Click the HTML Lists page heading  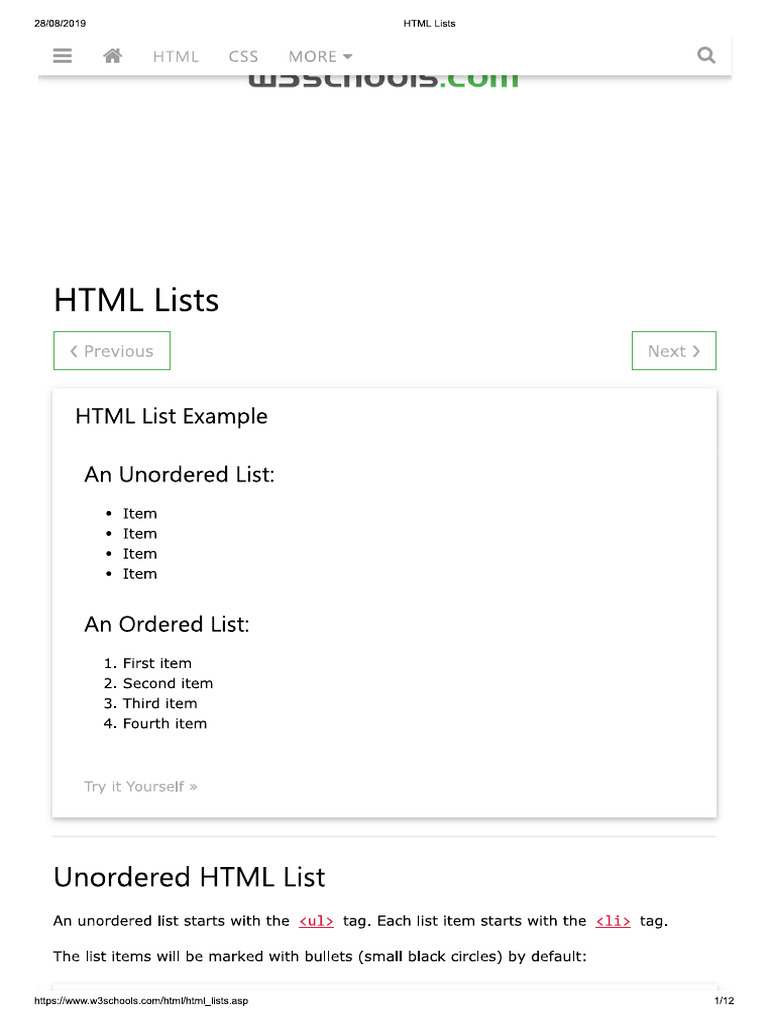pos(136,300)
